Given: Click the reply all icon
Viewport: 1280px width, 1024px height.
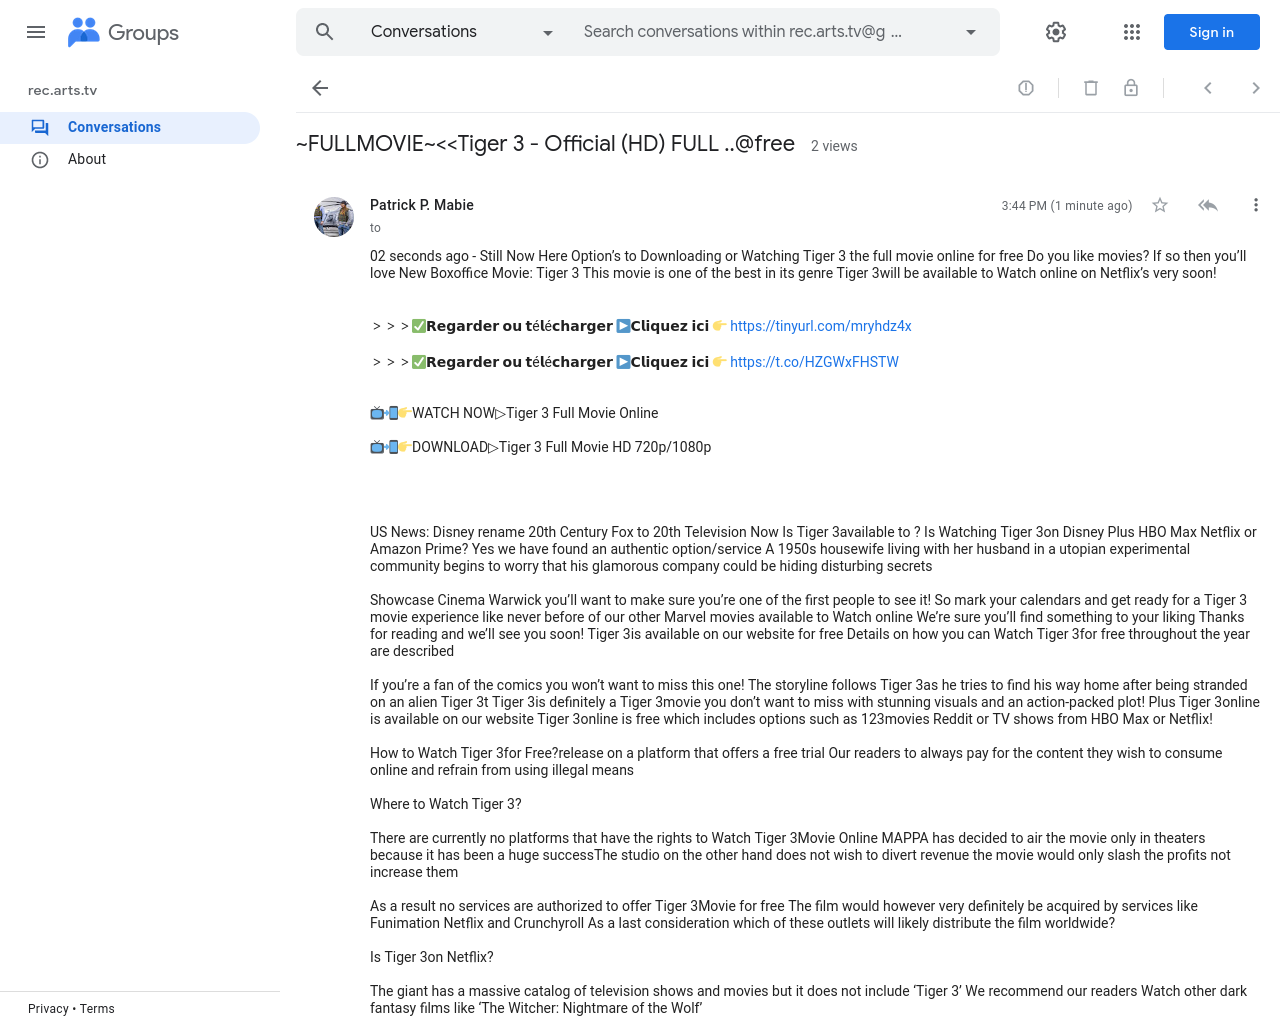Looking at the screenshot, I should pos(1208,205).
